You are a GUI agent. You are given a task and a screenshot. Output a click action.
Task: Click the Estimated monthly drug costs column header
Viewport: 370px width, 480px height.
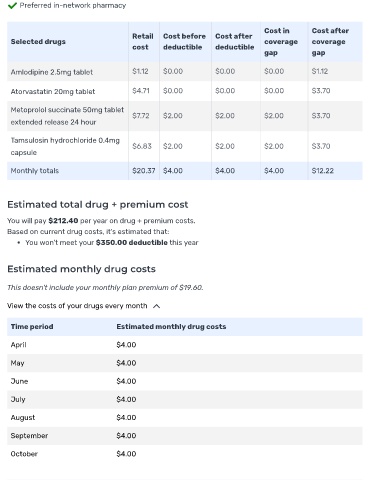click(x=171, y=327)
